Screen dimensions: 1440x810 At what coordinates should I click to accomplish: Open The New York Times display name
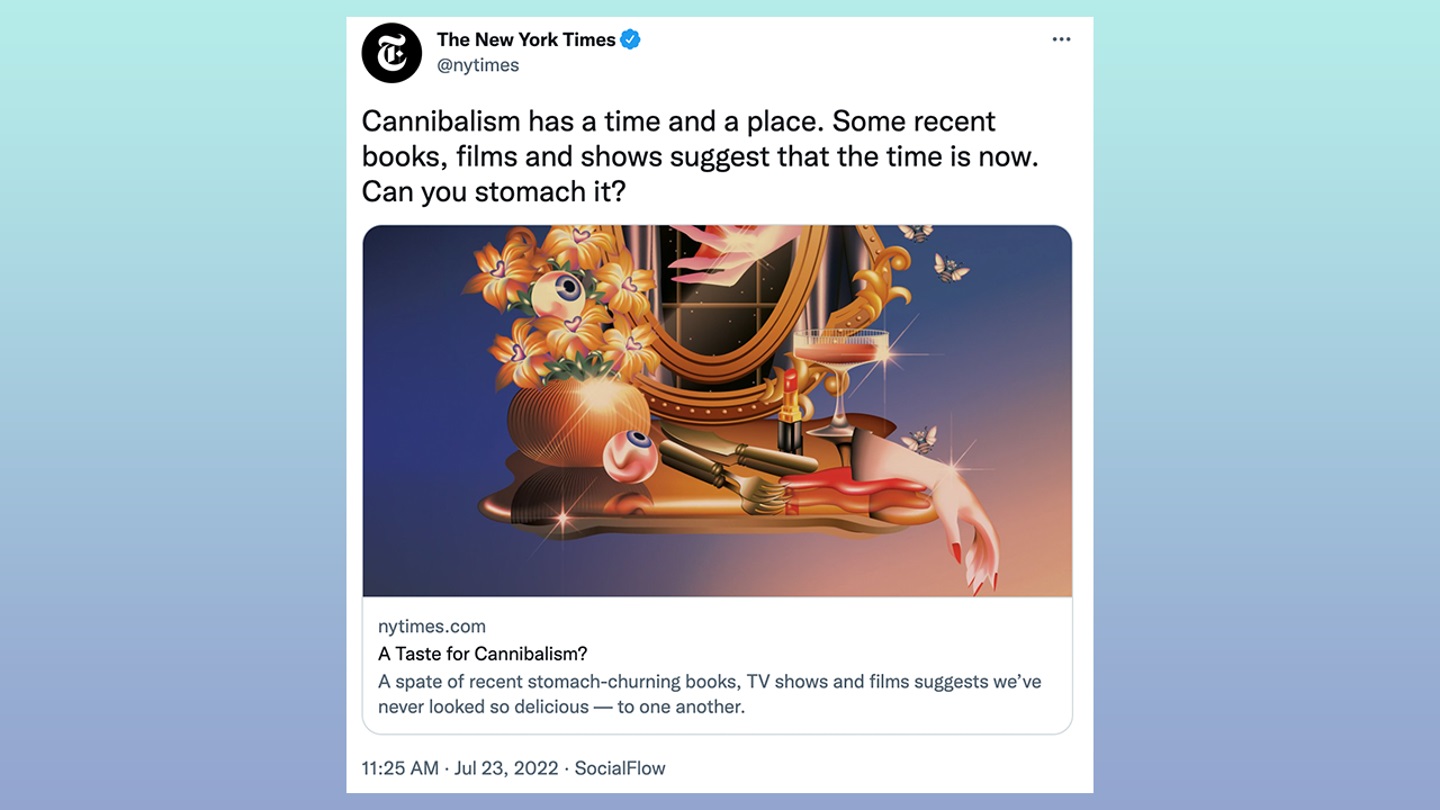click(x=526, y=40)
